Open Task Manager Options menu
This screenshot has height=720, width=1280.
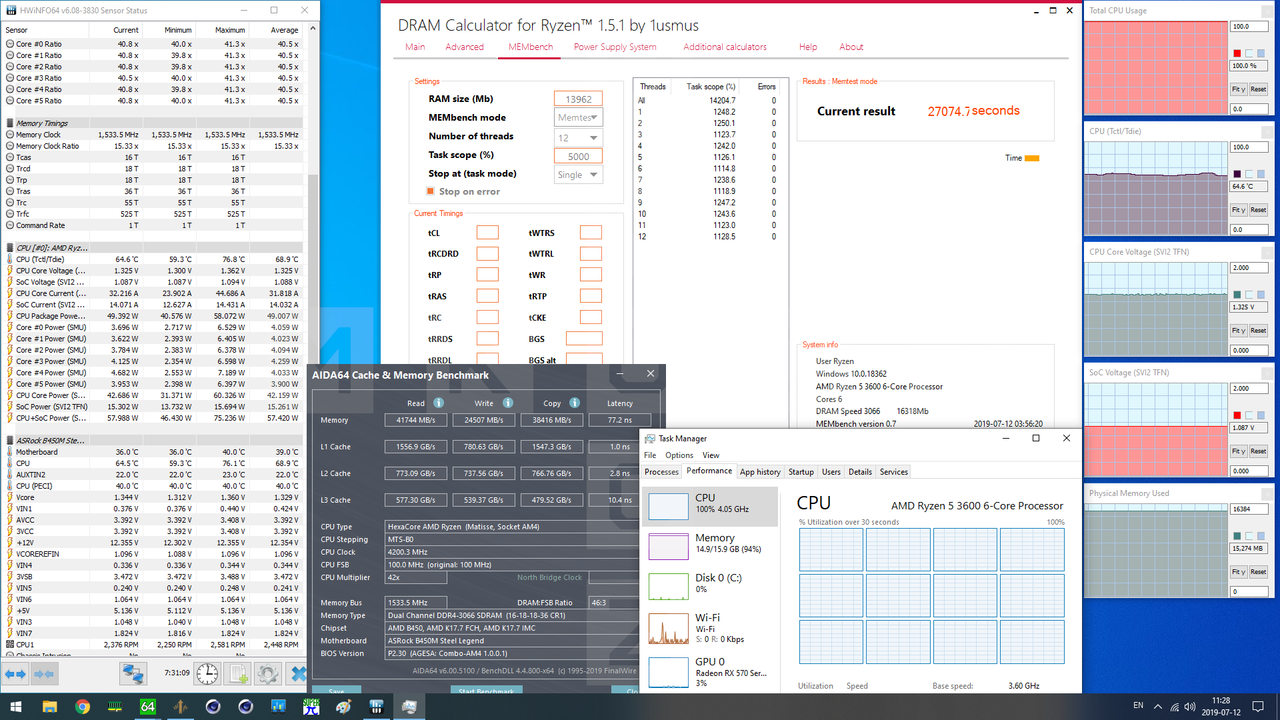coord(679,455)
